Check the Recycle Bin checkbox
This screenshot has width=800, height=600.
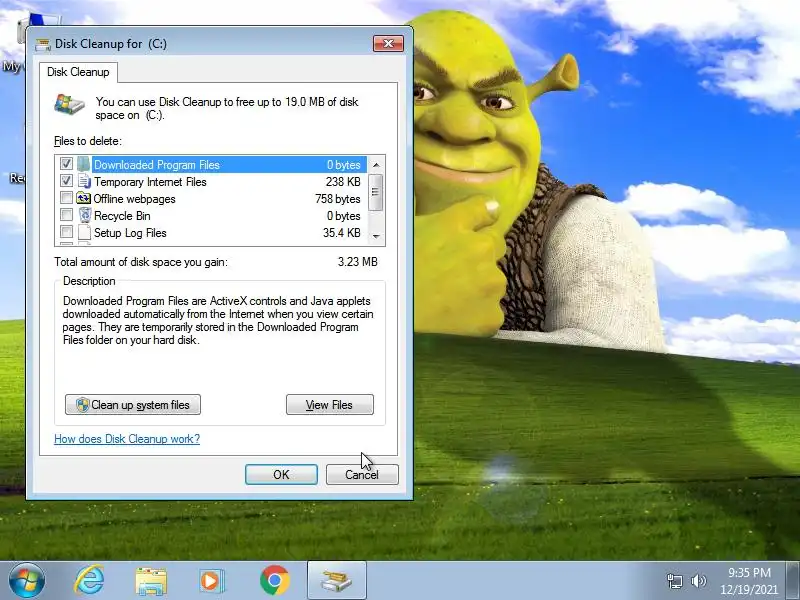(66, 215)
